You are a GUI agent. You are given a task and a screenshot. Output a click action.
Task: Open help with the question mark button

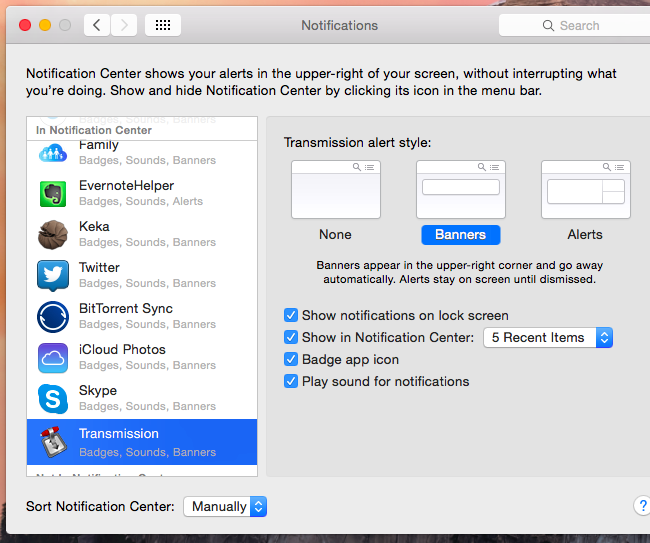pyautogui.click(x=643, y=506)
